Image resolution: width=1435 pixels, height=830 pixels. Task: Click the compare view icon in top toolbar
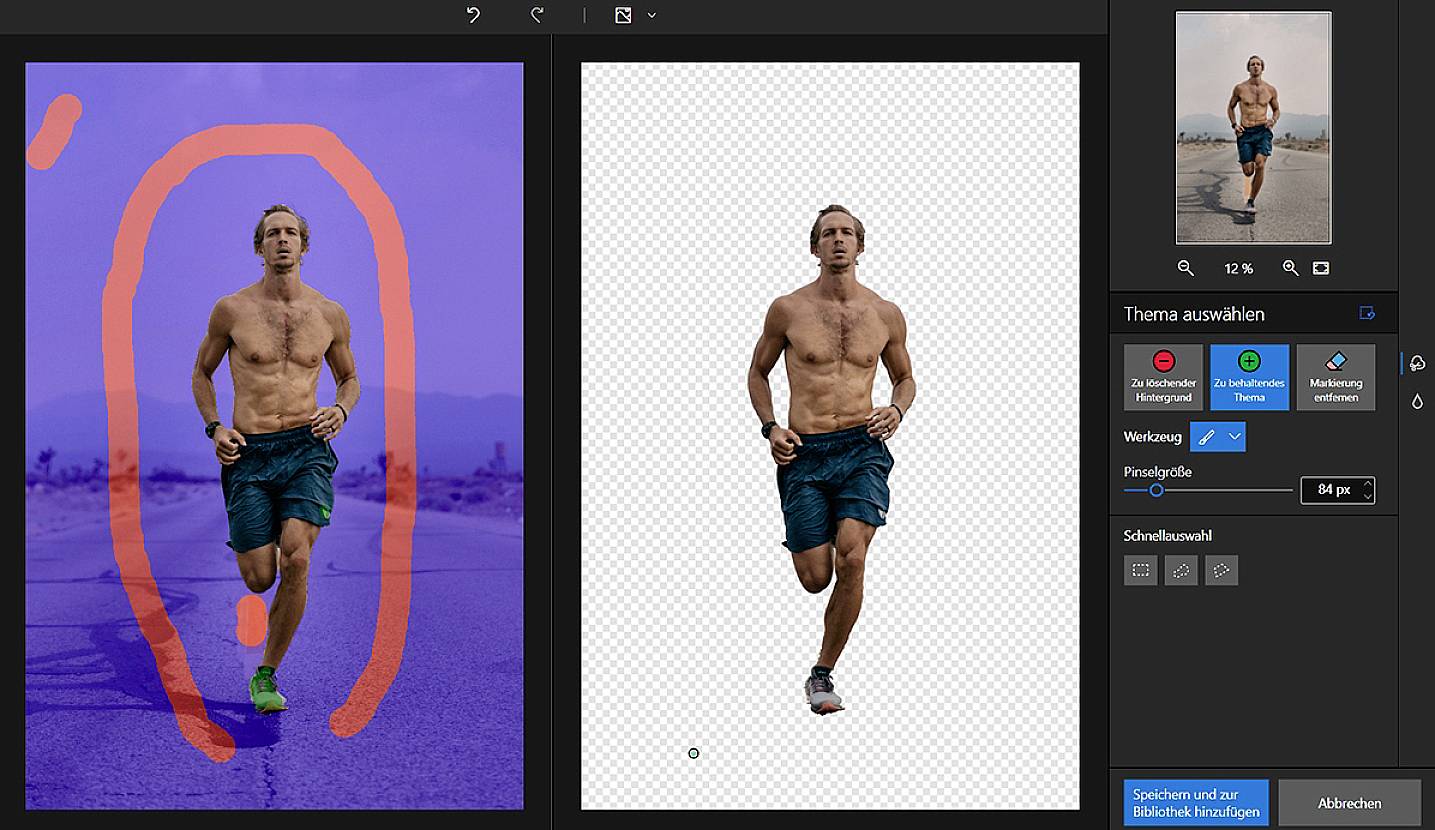tap(623, 15)
